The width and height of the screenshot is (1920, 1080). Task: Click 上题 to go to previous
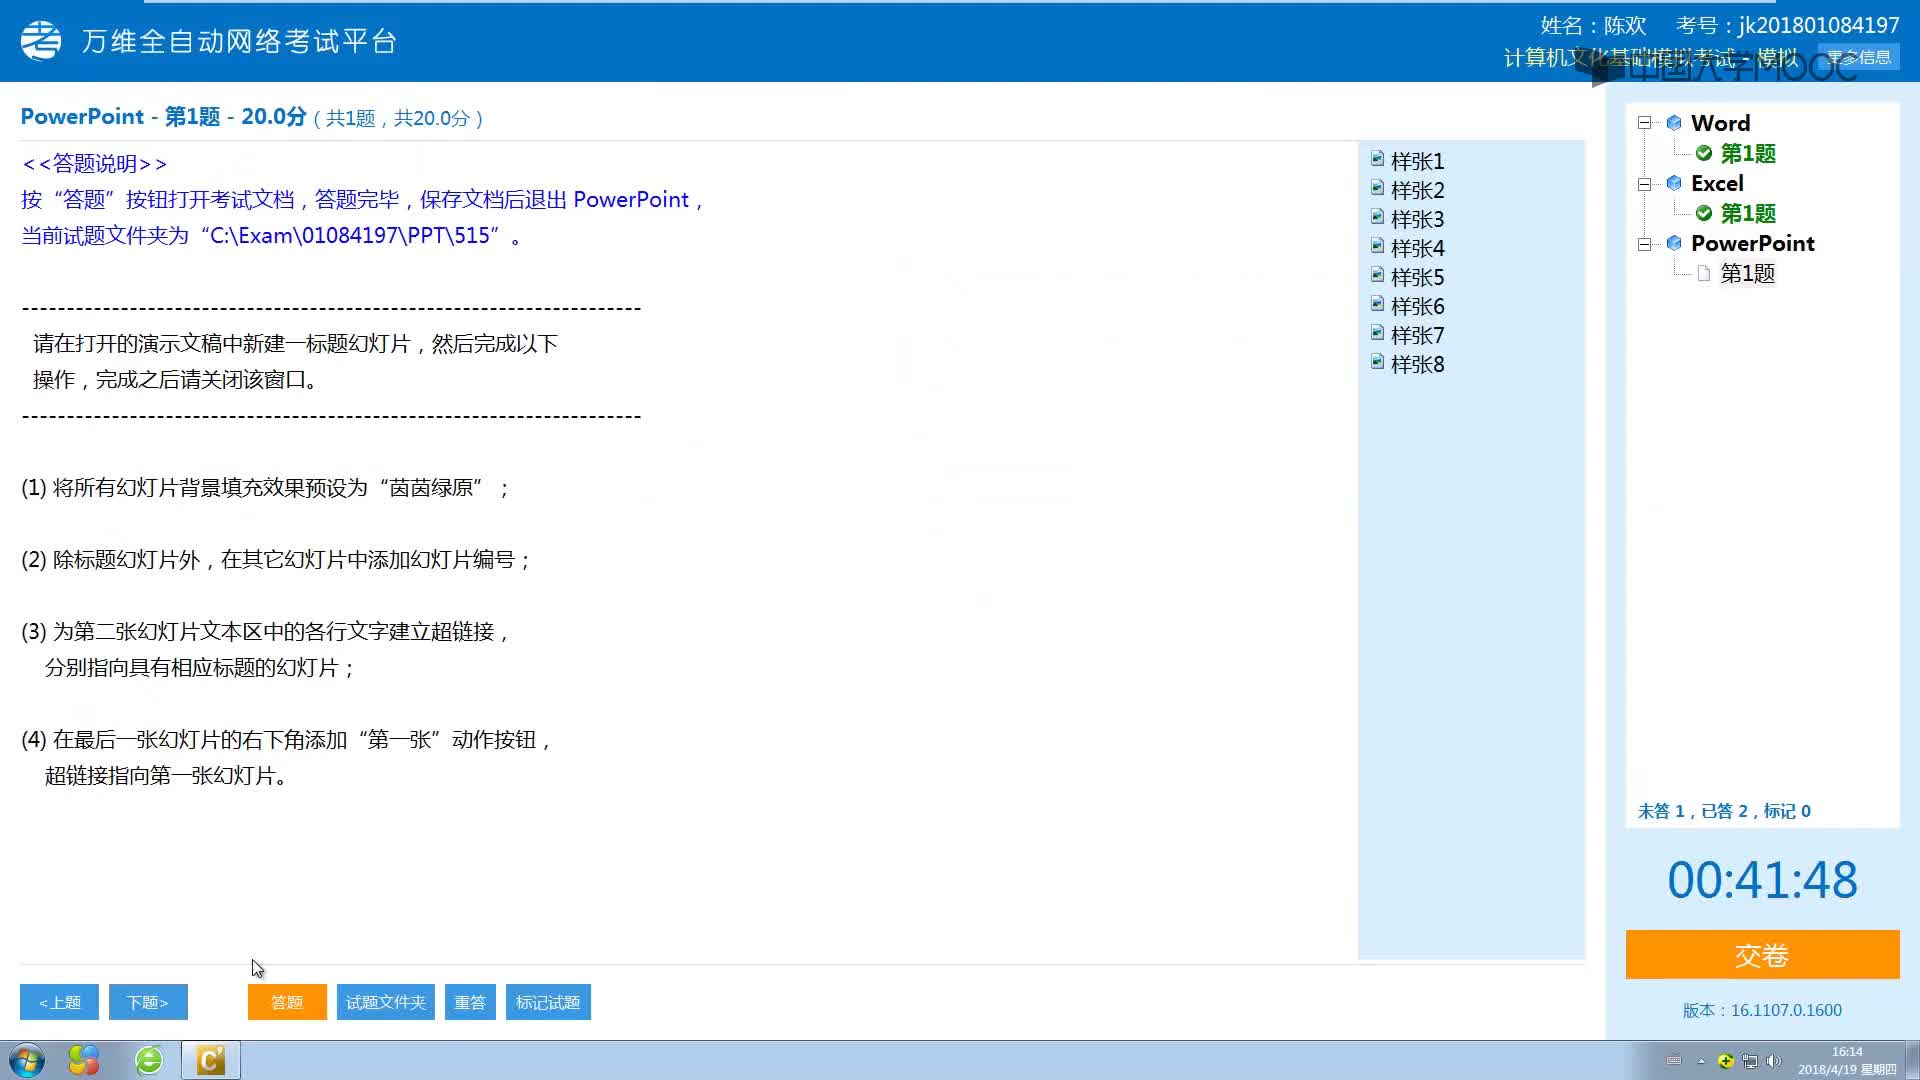coord(59,1002)
